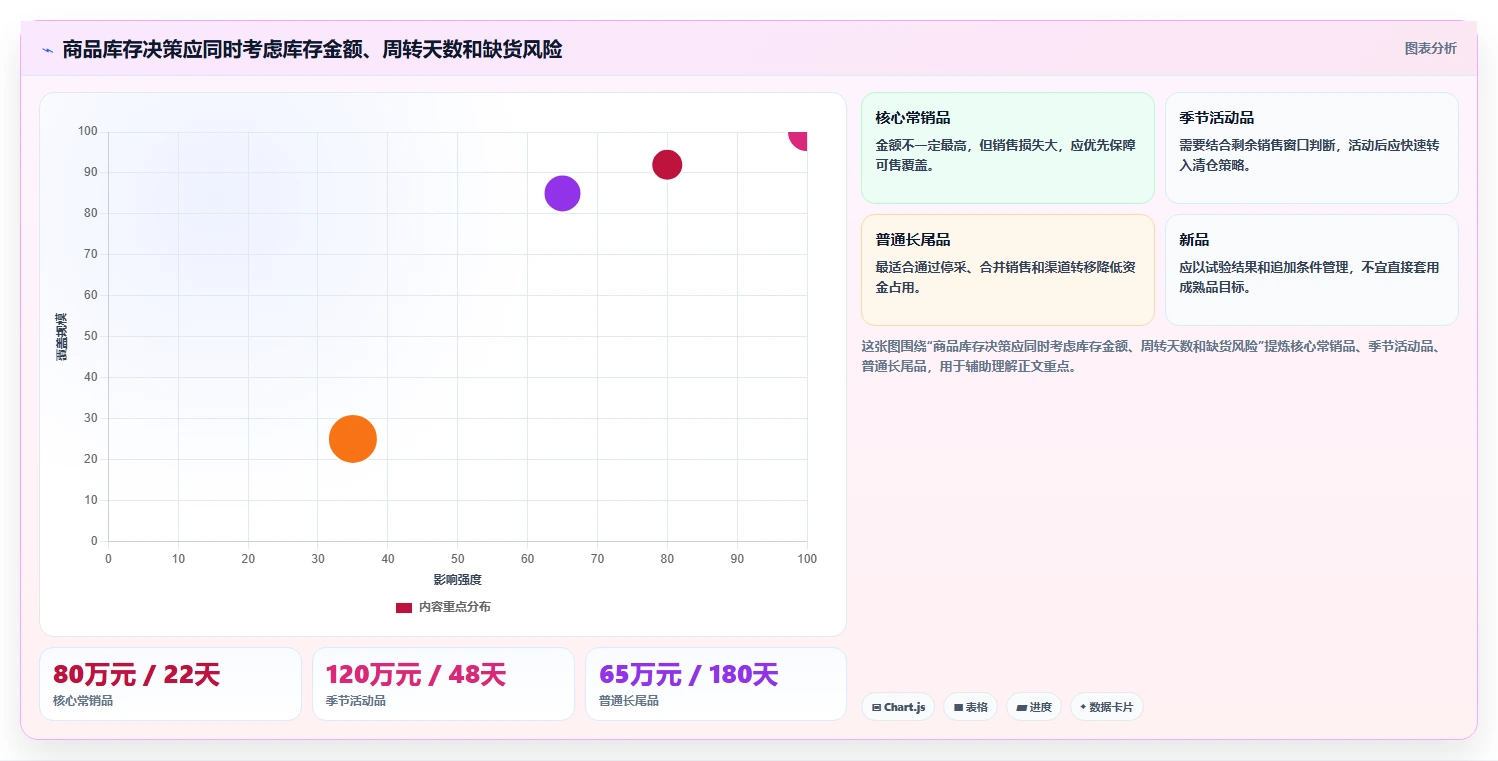Click the 图表分析 label in the header

[x=1431, y=48]
